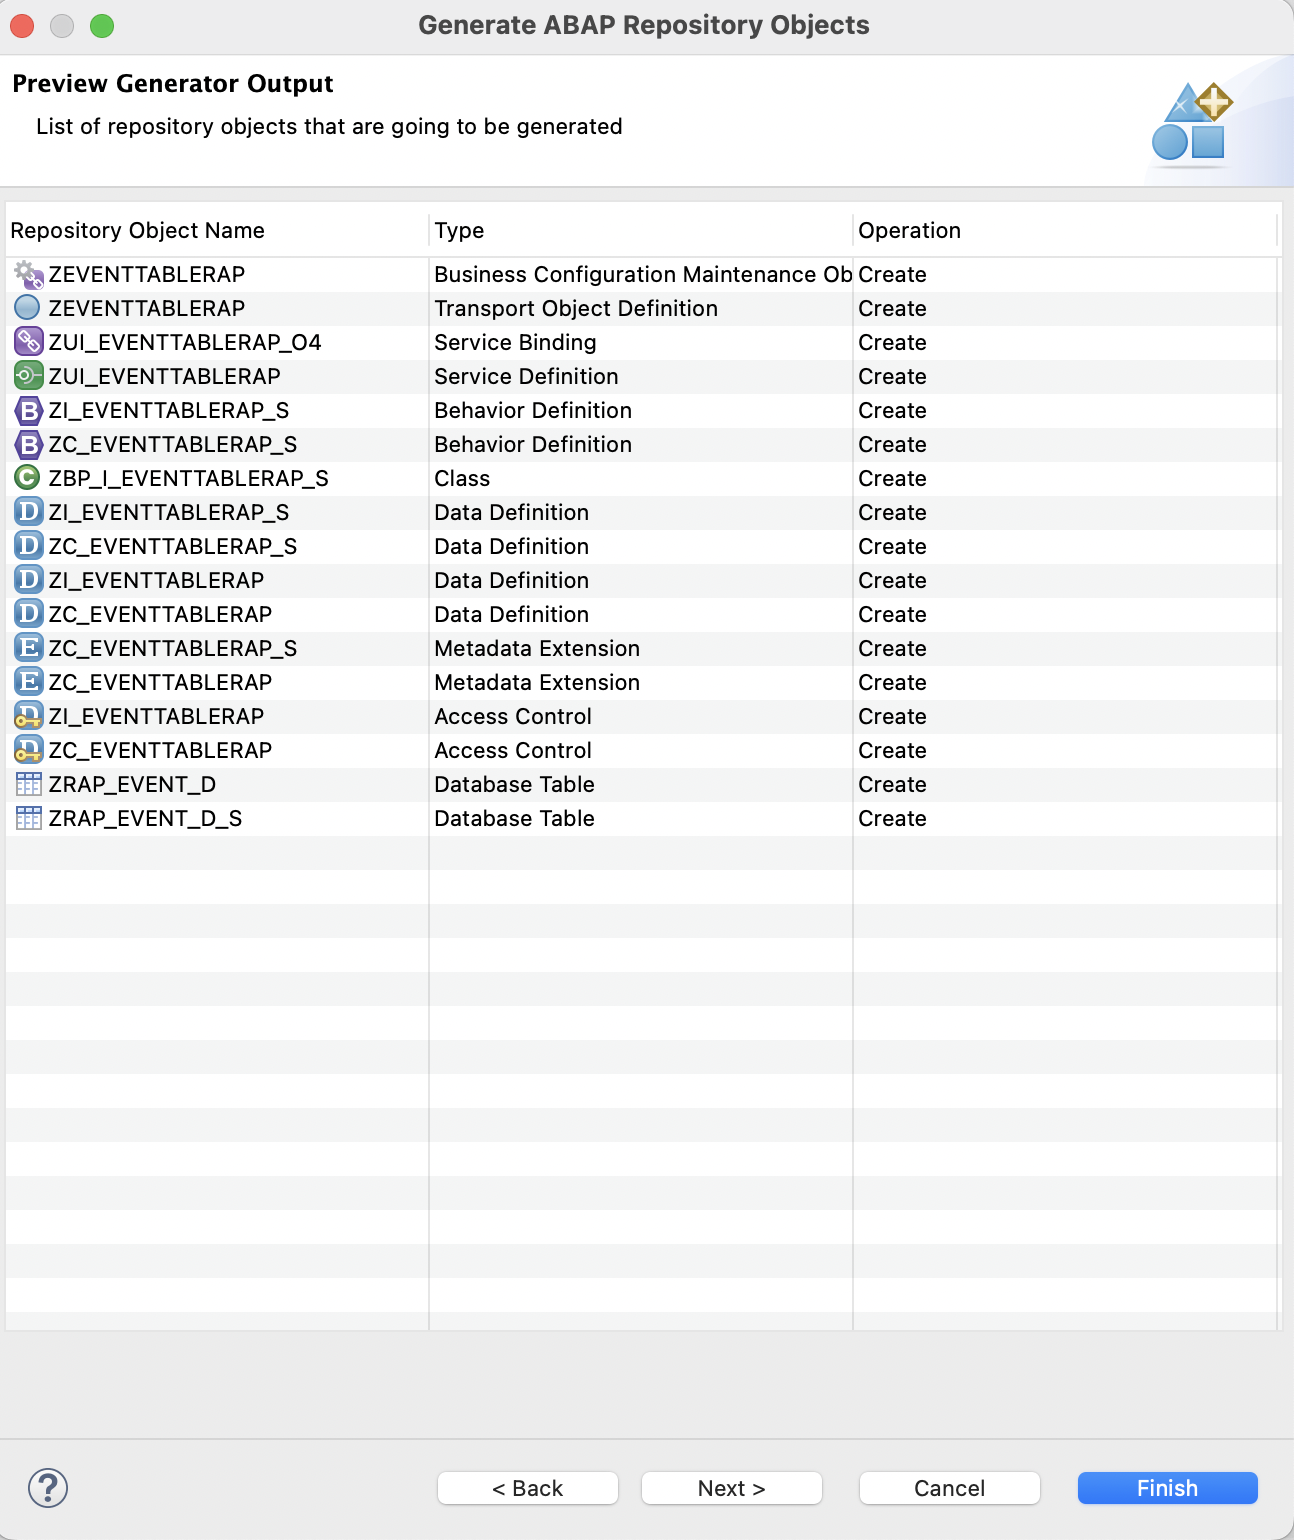Proceed with the Next > button

coord(732,1488)
